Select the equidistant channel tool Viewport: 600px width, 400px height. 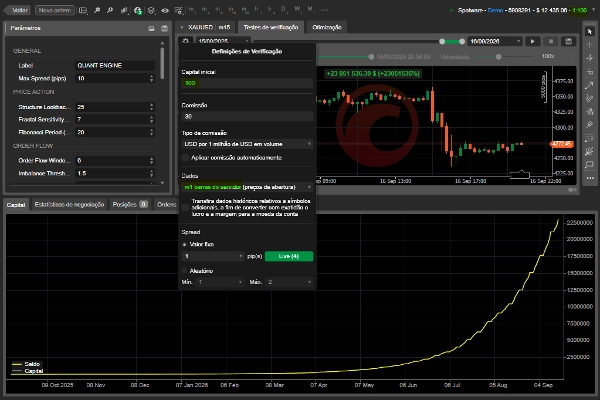point(590,98)
